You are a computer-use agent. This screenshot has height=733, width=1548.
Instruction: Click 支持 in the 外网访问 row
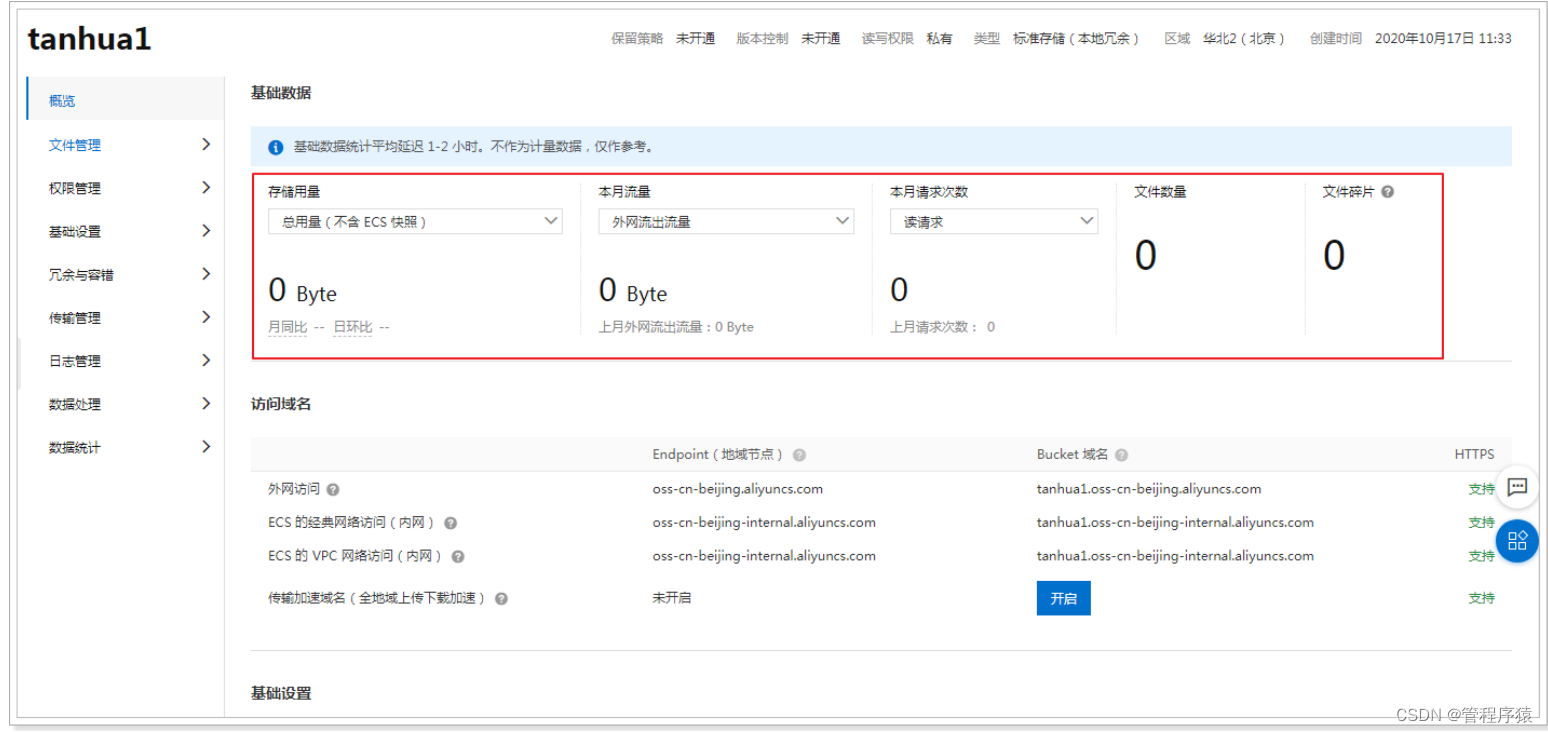1481,489
